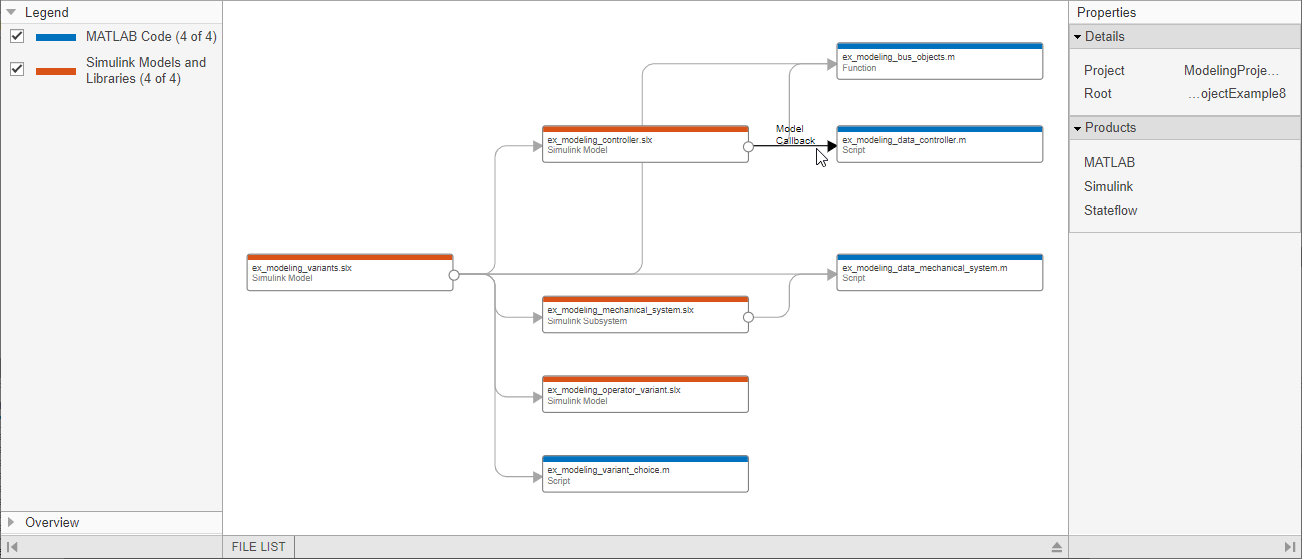Click arrowhead entering ex_modeling_data_mechanical_system.m

pos(831,273)
